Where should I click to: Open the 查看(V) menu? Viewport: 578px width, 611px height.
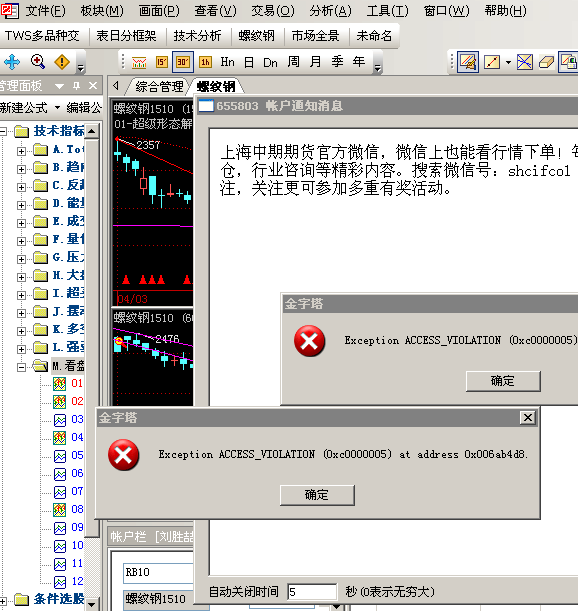pos(216,11)
